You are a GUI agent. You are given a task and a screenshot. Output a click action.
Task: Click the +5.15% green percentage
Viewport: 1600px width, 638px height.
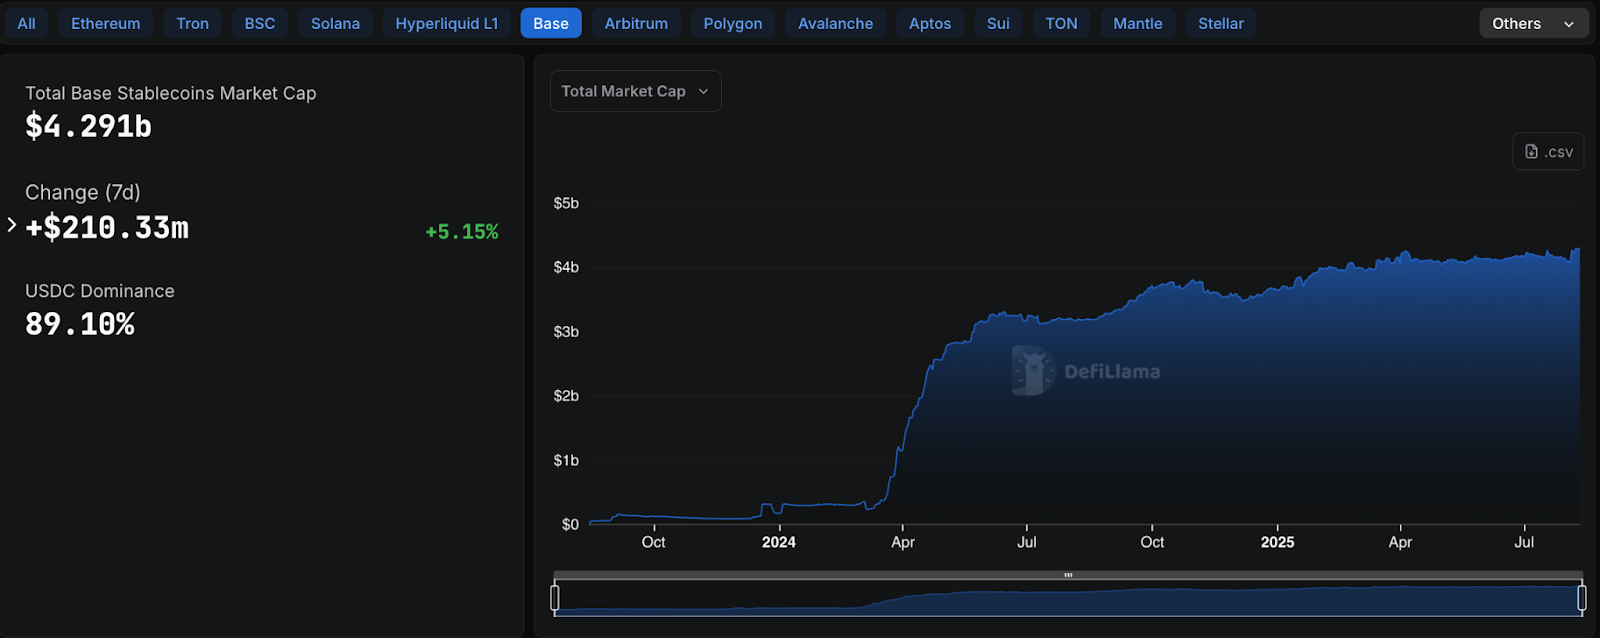pyautogui.click(x=462, y=232)
